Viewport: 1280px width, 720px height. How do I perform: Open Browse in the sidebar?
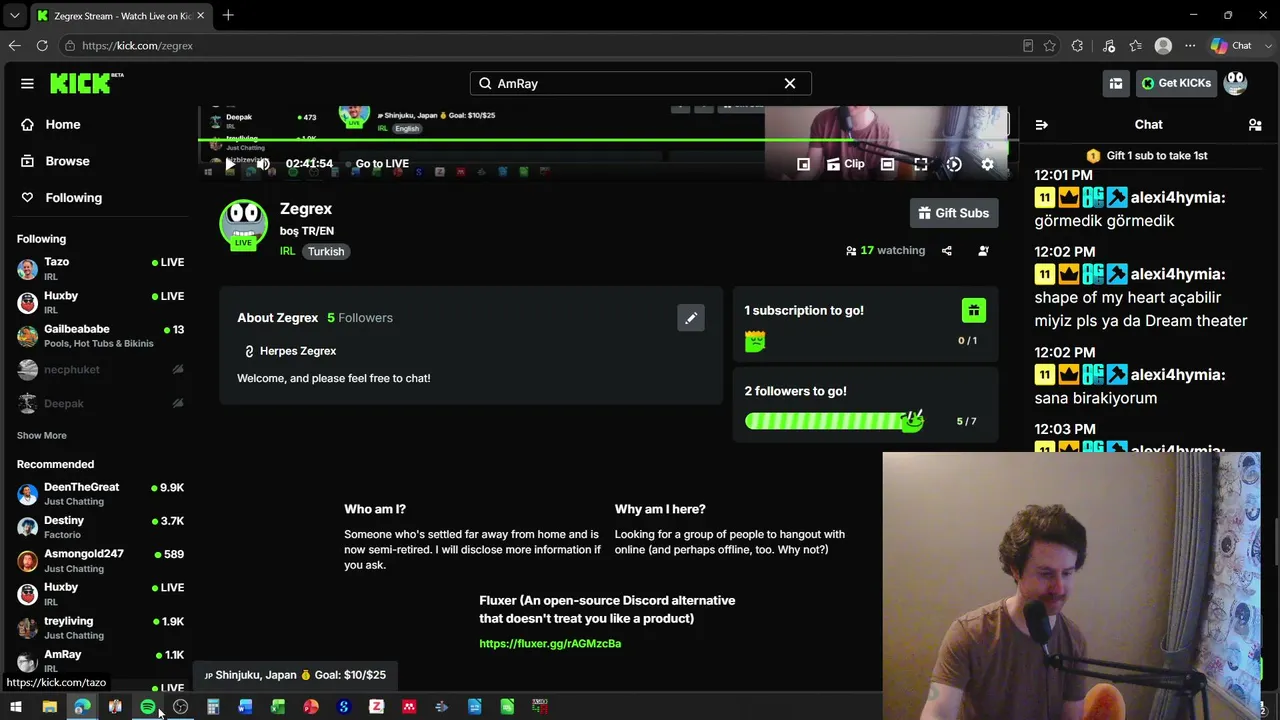67,161
